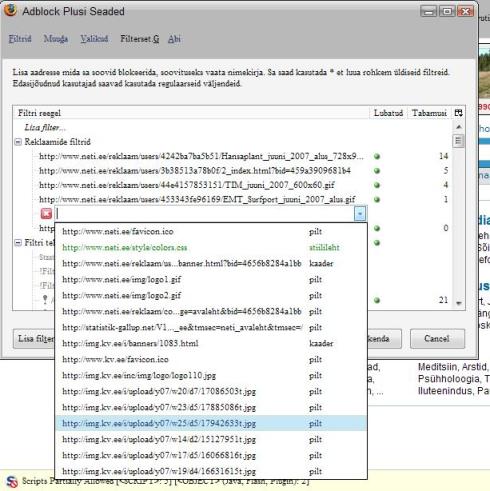Toggle enabled dot for TIM_juuni_2007 filter

pyautogui.click(x=377, y=185)
